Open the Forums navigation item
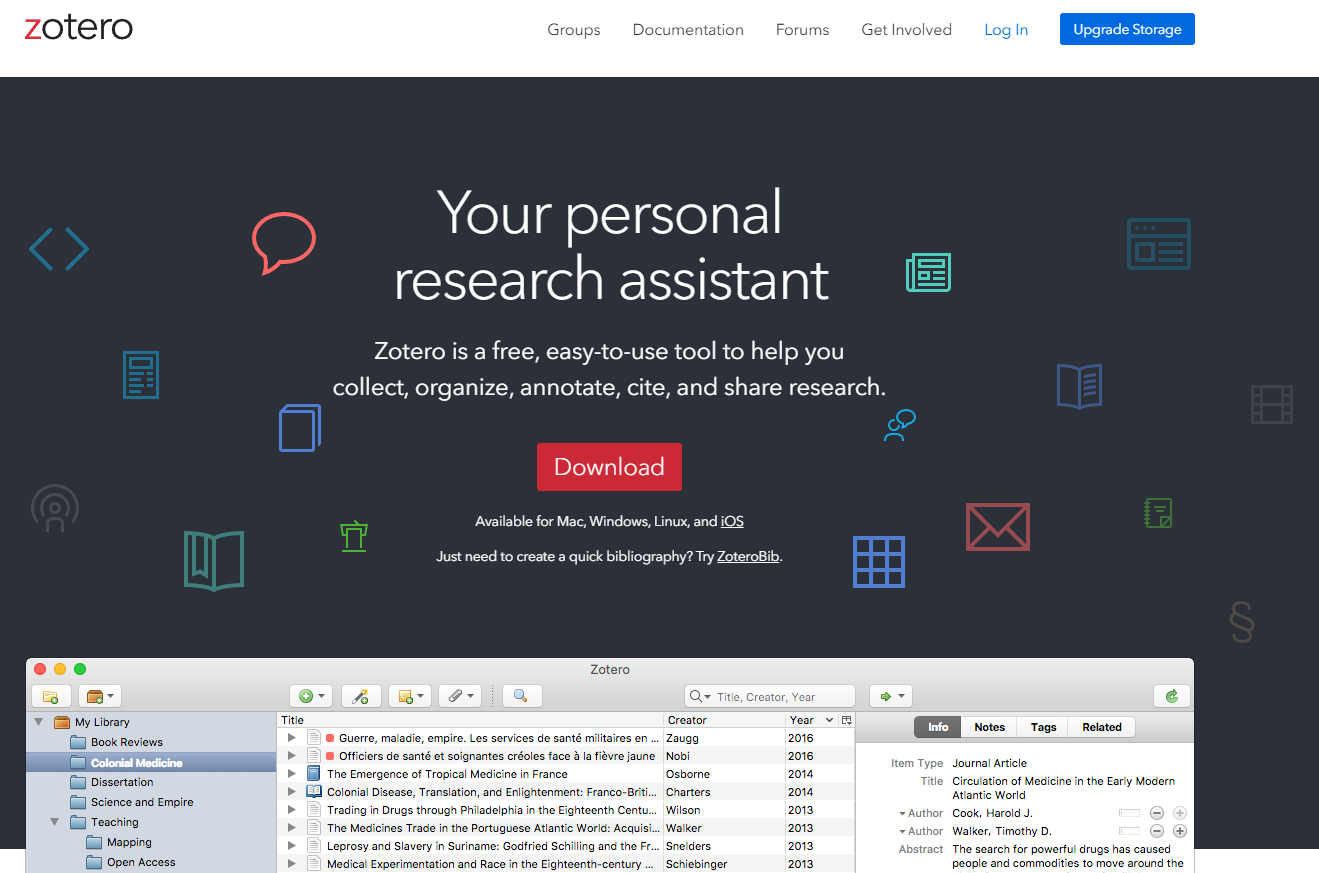 (802, 30)
